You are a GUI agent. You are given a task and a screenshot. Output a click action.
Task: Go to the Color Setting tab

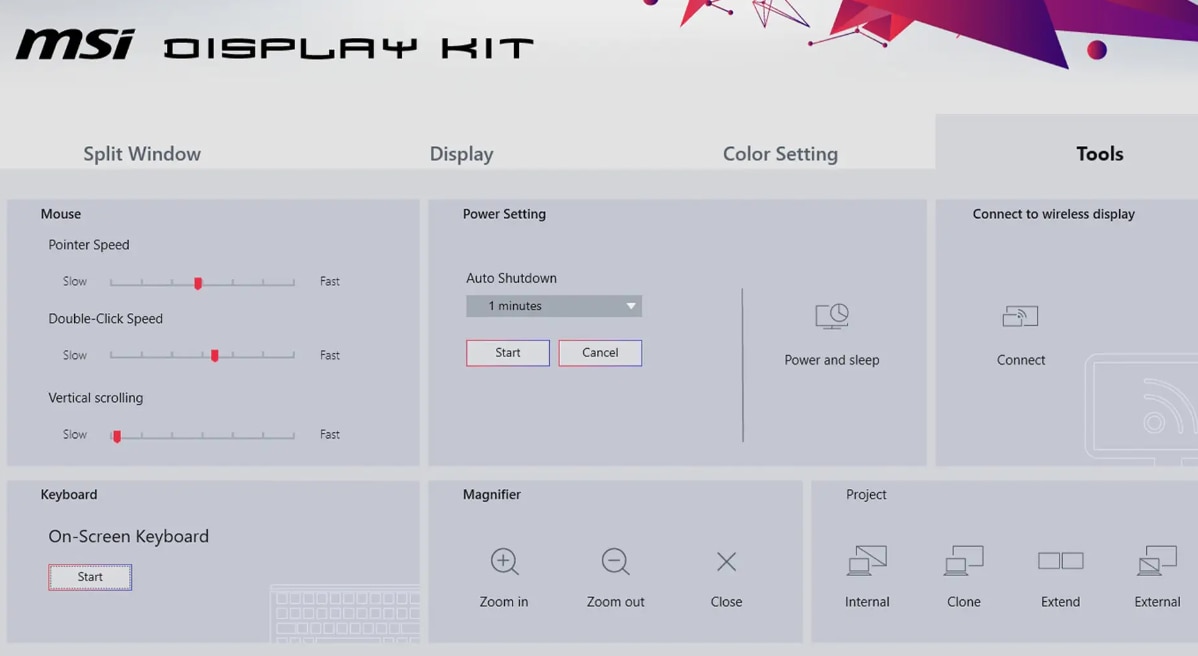click(x=780, y=153)
